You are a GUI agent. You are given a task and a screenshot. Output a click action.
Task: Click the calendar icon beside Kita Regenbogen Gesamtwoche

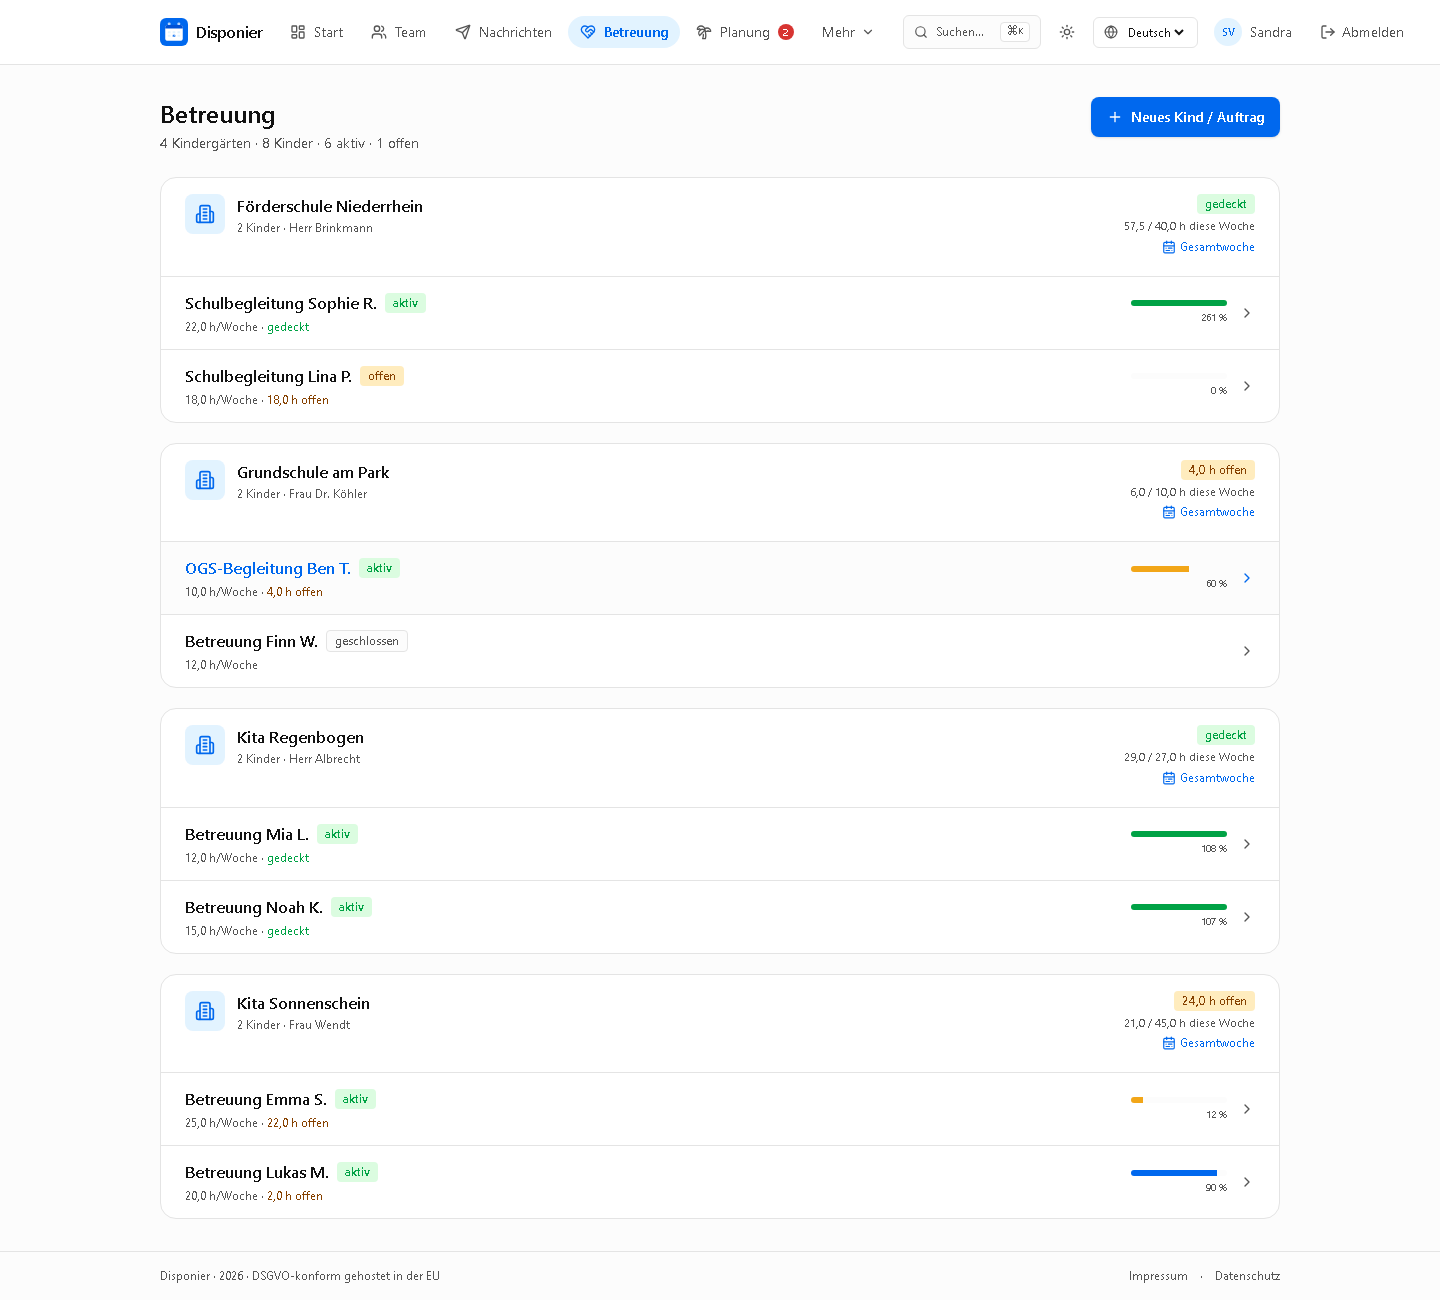(1169, 778)
